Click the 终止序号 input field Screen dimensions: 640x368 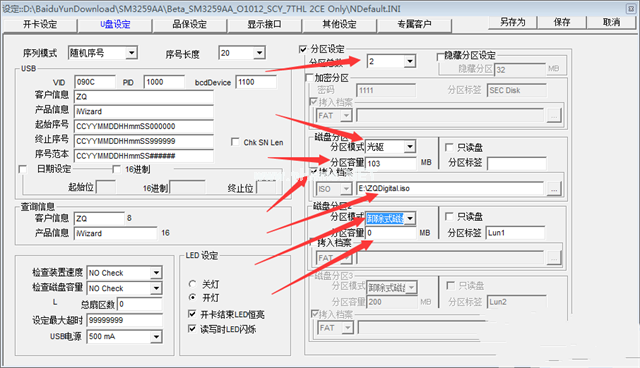click(x=144, y=141)
